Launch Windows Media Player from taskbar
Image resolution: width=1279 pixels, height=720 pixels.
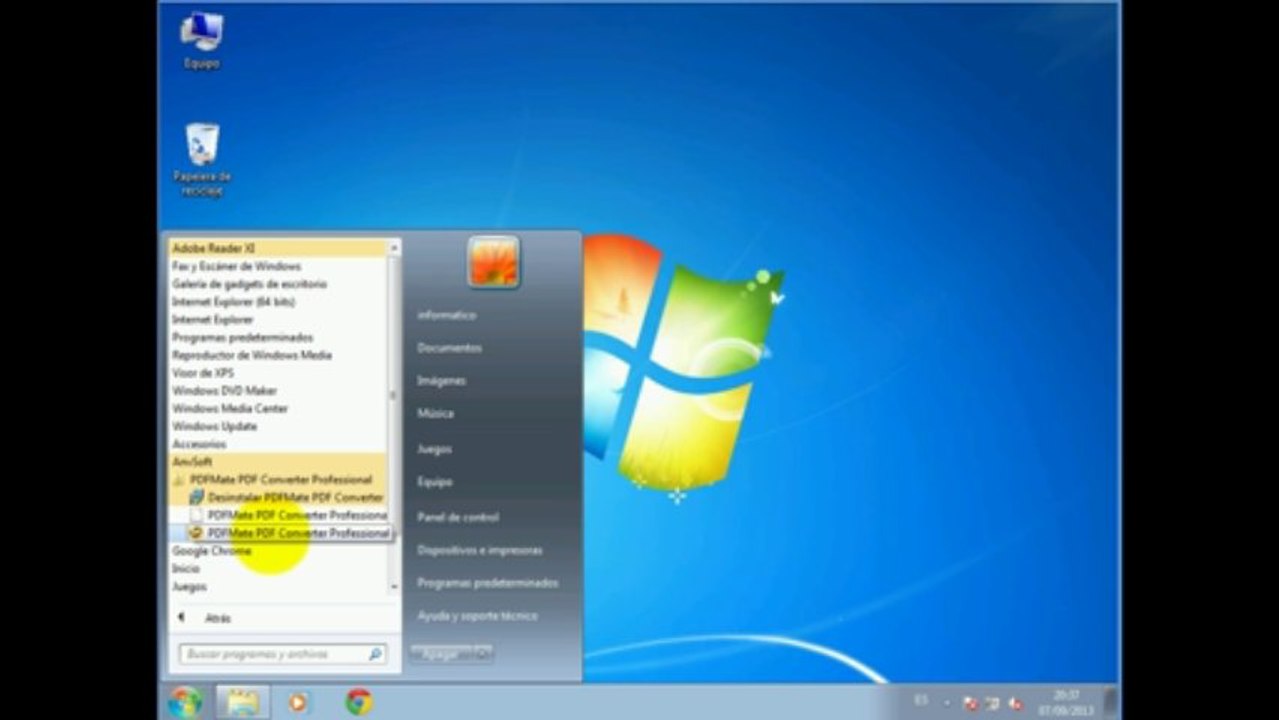297,702
